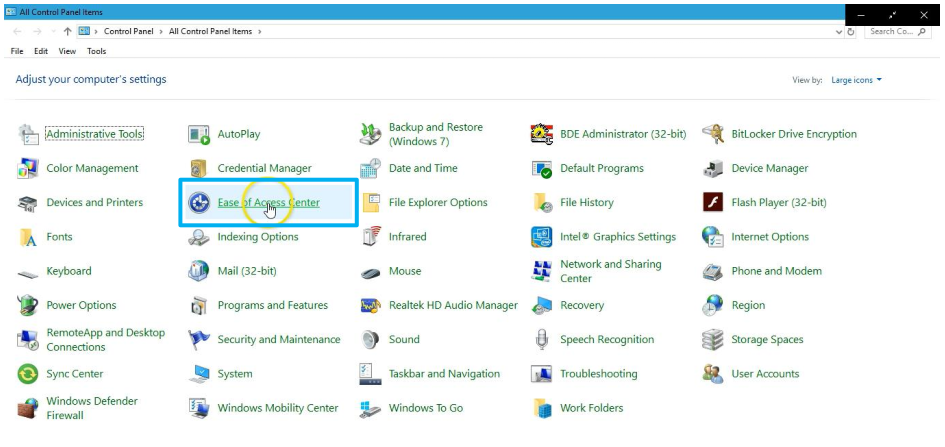This screenshot has width=945, height=447.
Task: Open the Infrared icon
Action: [370, 237]
